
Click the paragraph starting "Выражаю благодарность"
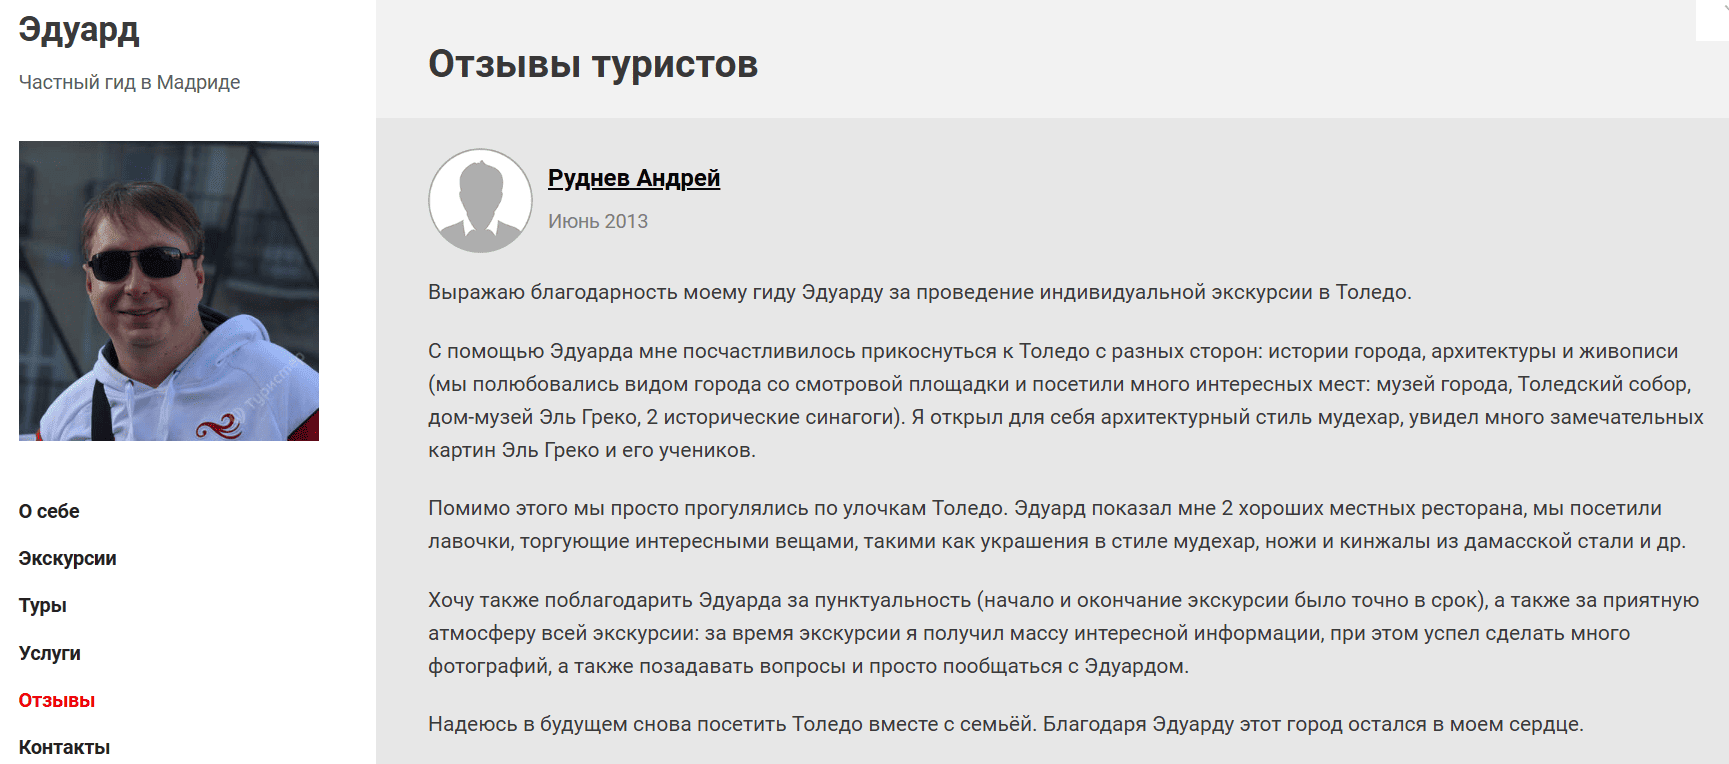tap(919, 292)
